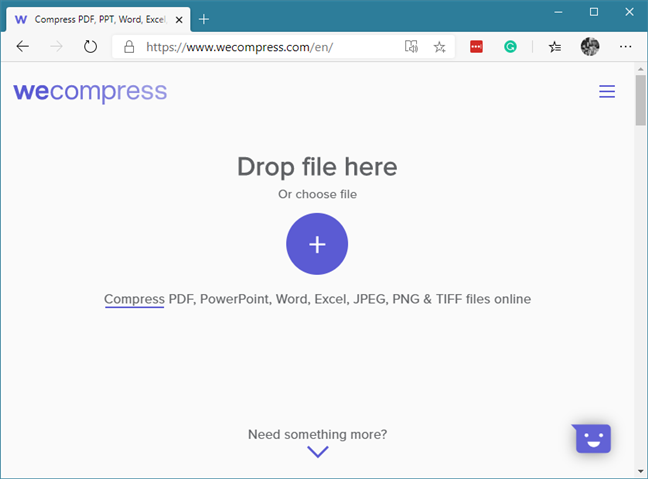Close the Compress PDF tab
The image size is (648, 479).
click(x=179, y=20)
